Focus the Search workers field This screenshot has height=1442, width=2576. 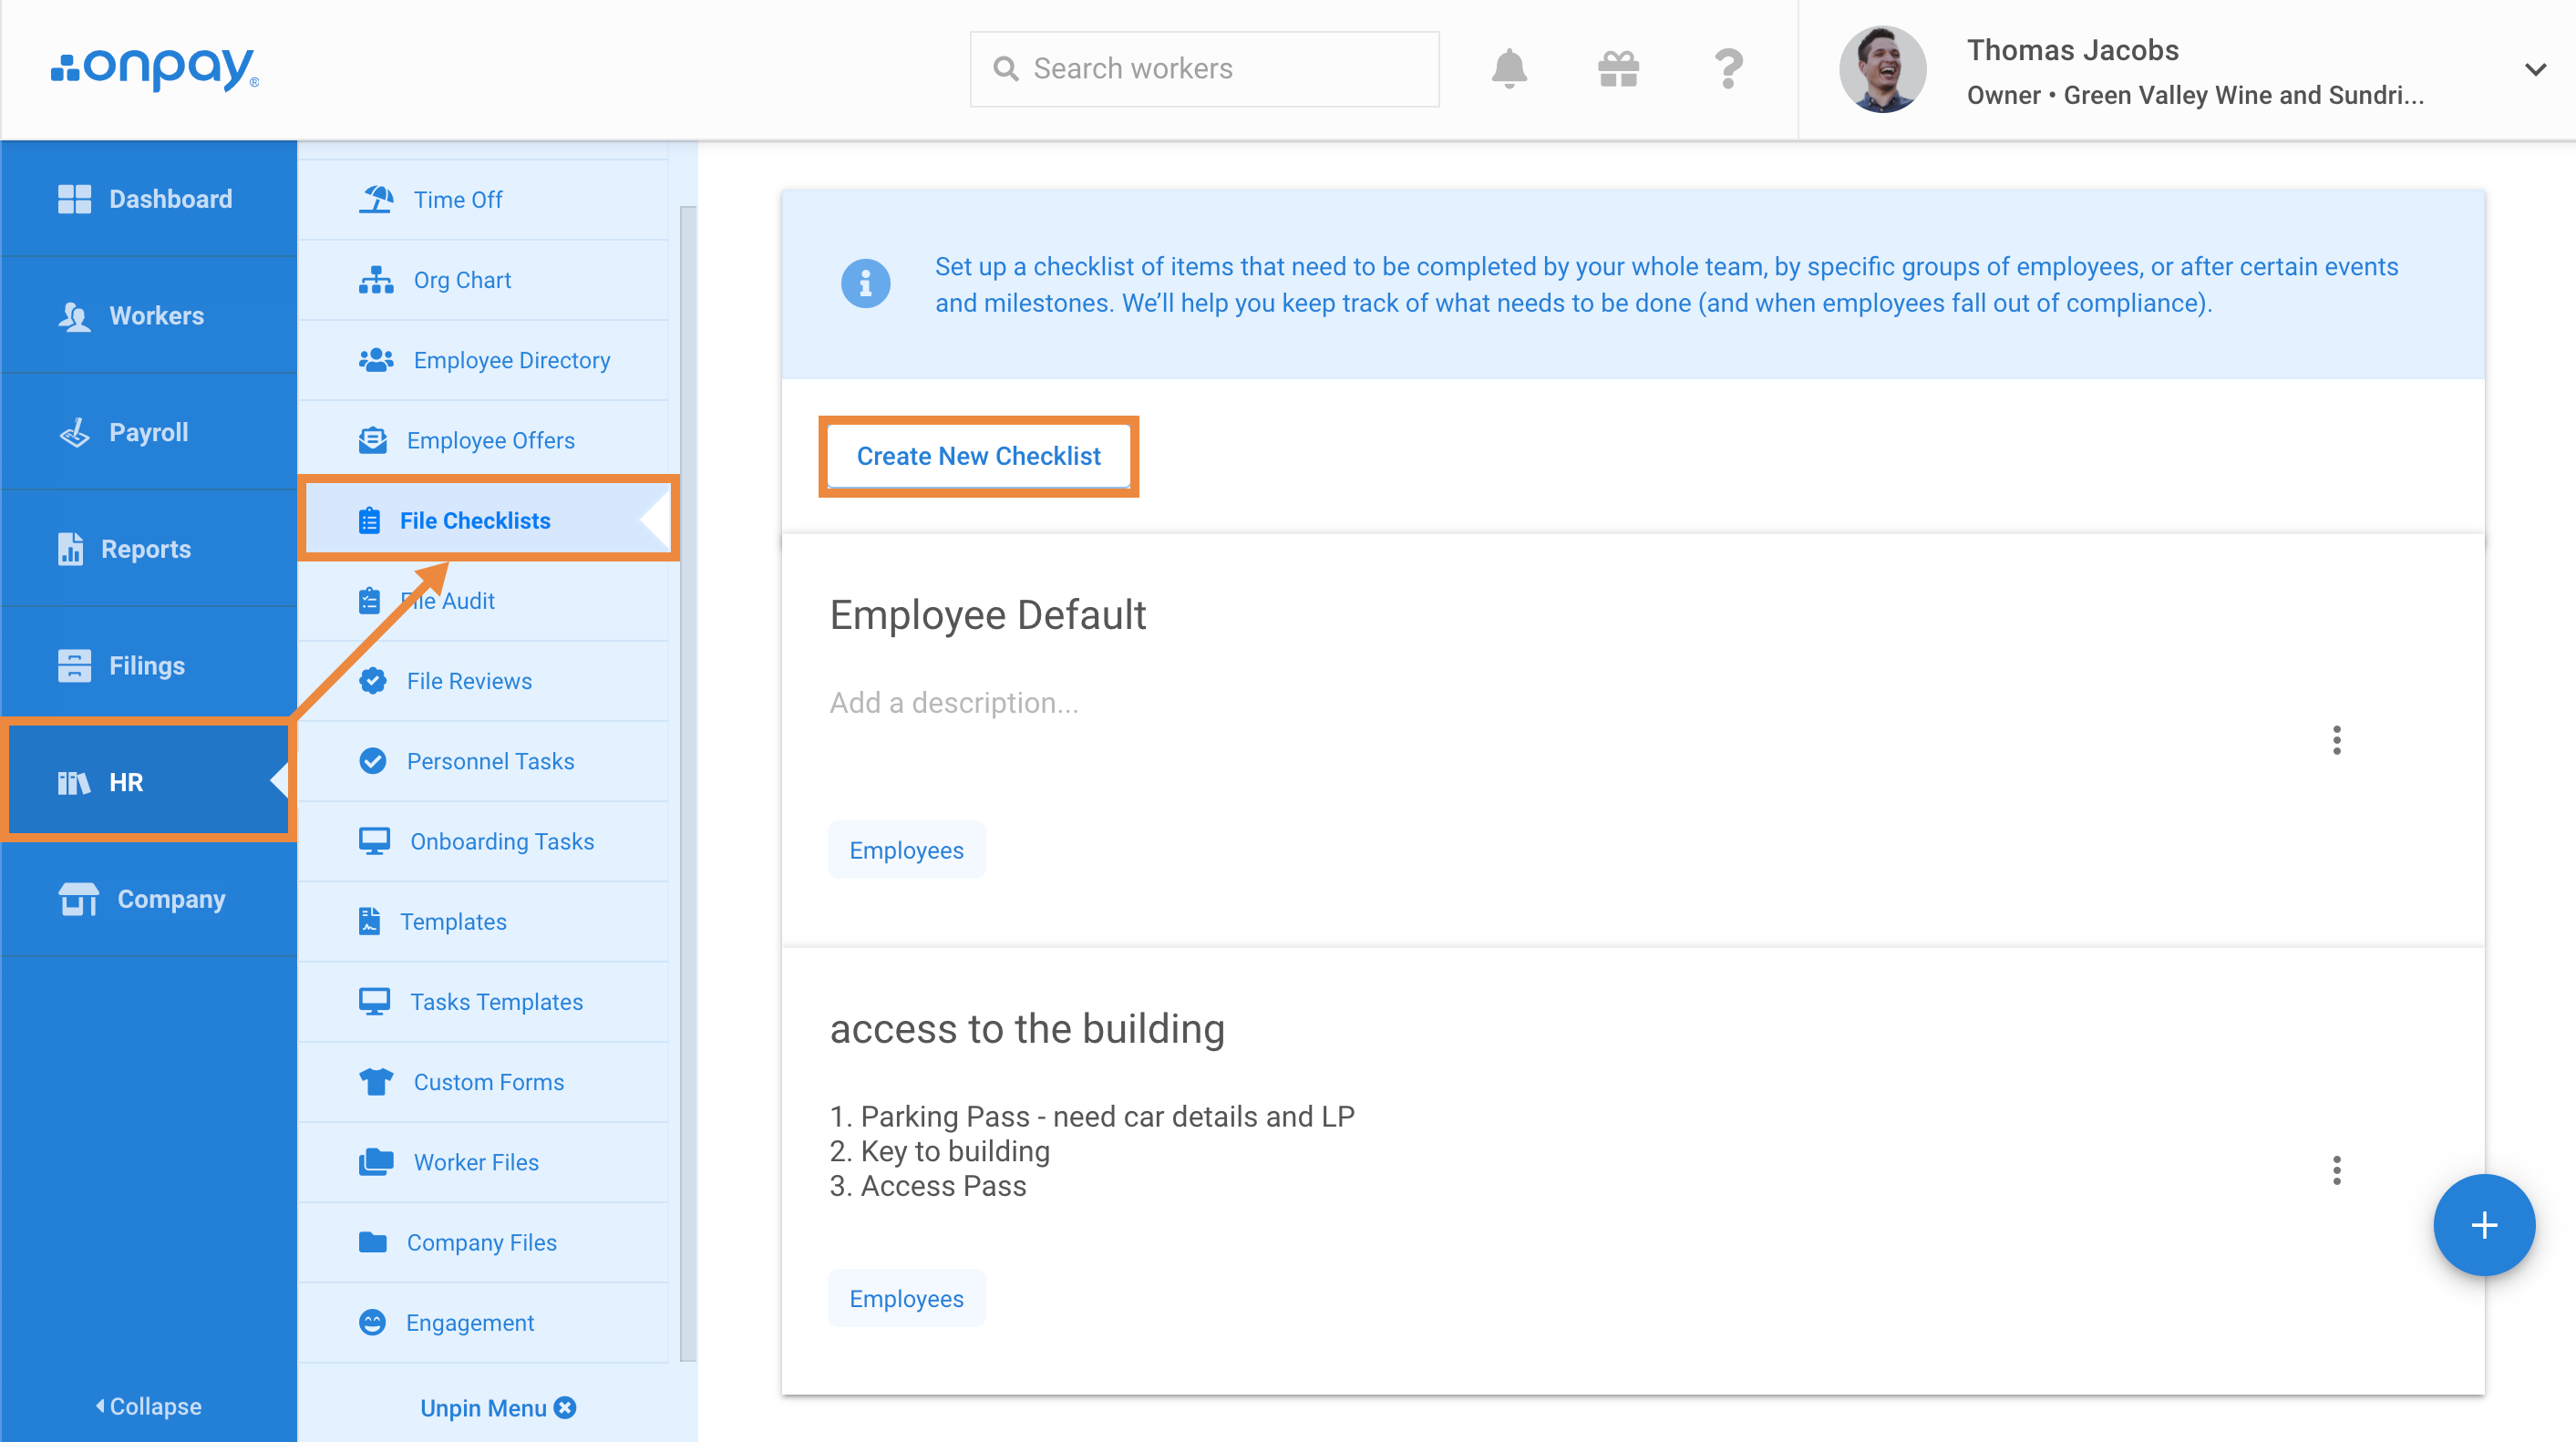(1204, 69)
